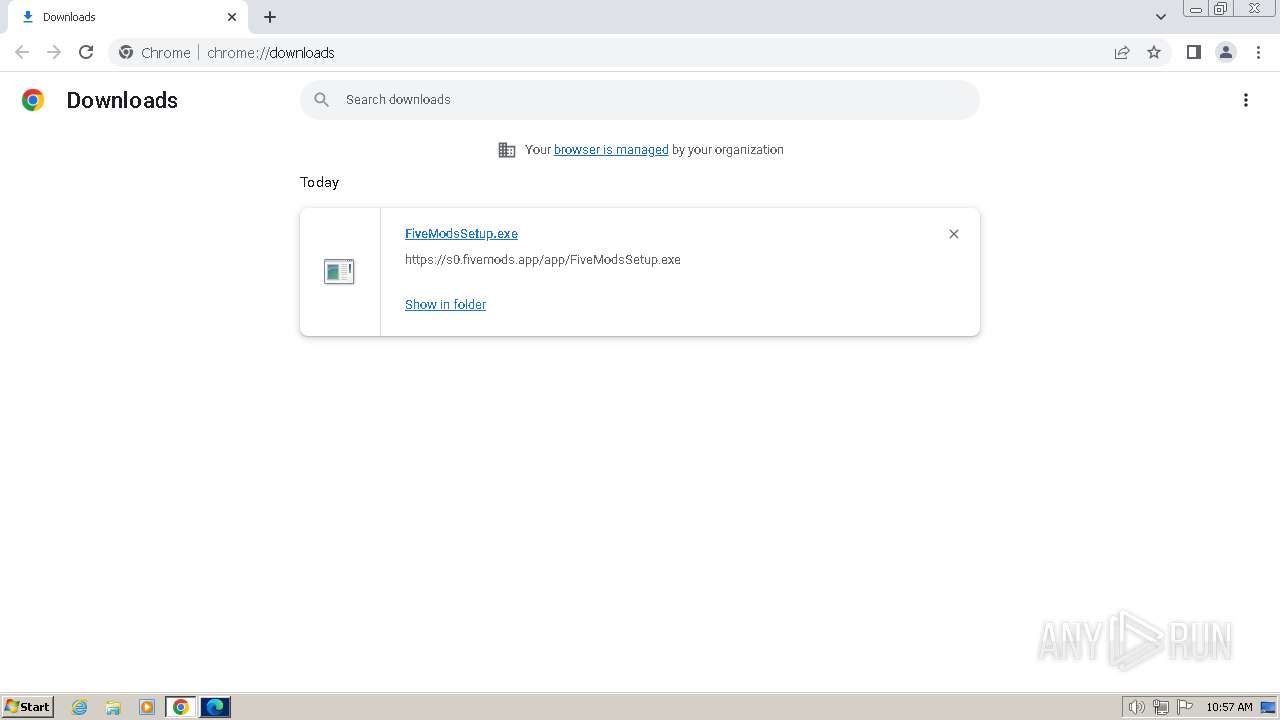The width and height of the screenshot is (1280, 720).
Task: Open the media player taskbar icon
Action: 147,707
